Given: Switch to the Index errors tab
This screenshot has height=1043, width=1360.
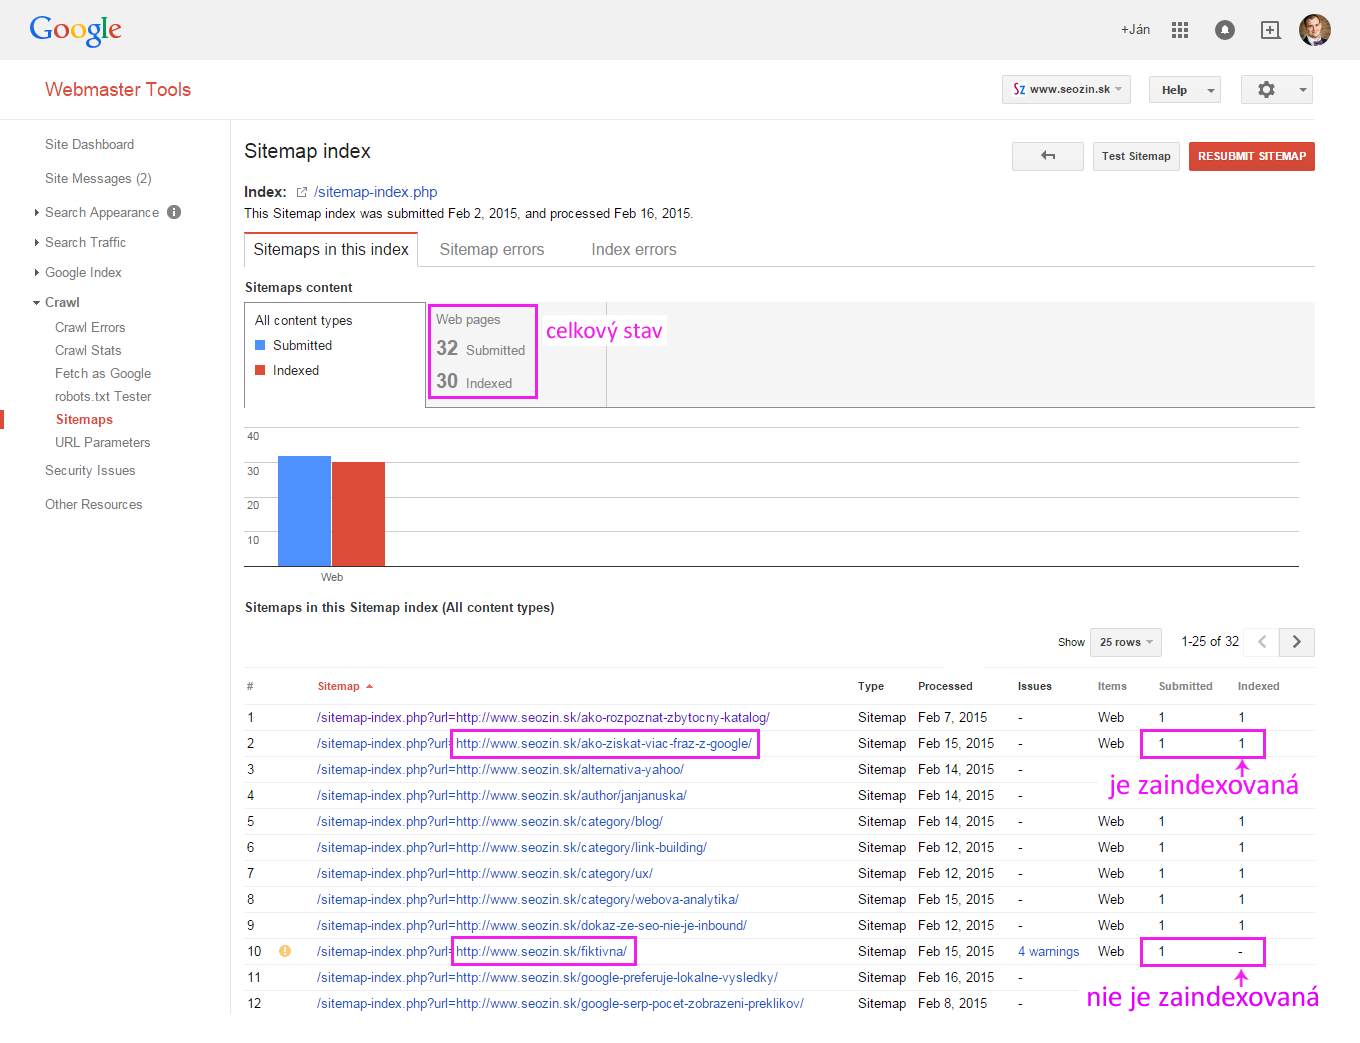Looking at the screenshot, I should [x=634, y=250].
